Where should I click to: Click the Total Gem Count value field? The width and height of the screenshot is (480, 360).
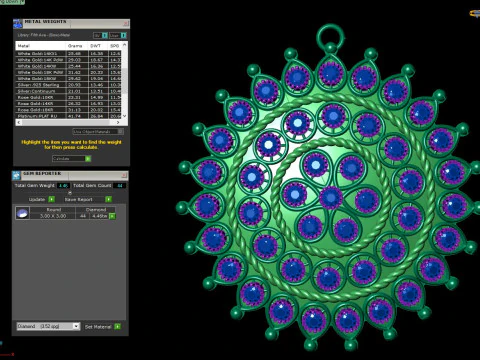[119, 186]
